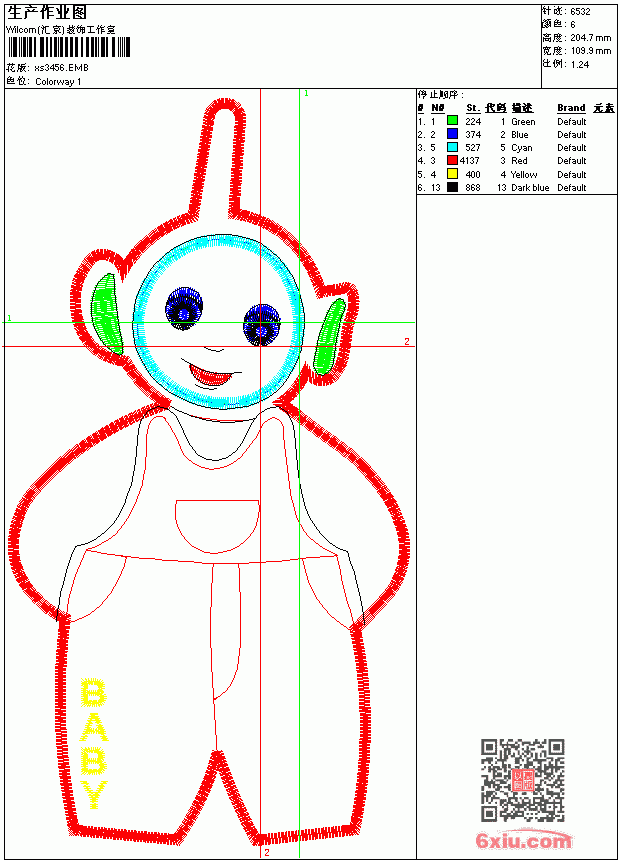Select the stitch count 374 in Blue row

[x=473, y=135]
